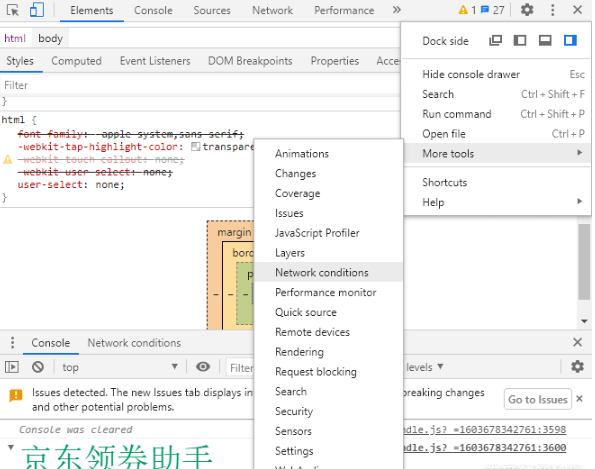The width and height of the screenshot is (595, 469).
Task: Show more panel tabs via double chevron
Action: [x=397, y=10]
